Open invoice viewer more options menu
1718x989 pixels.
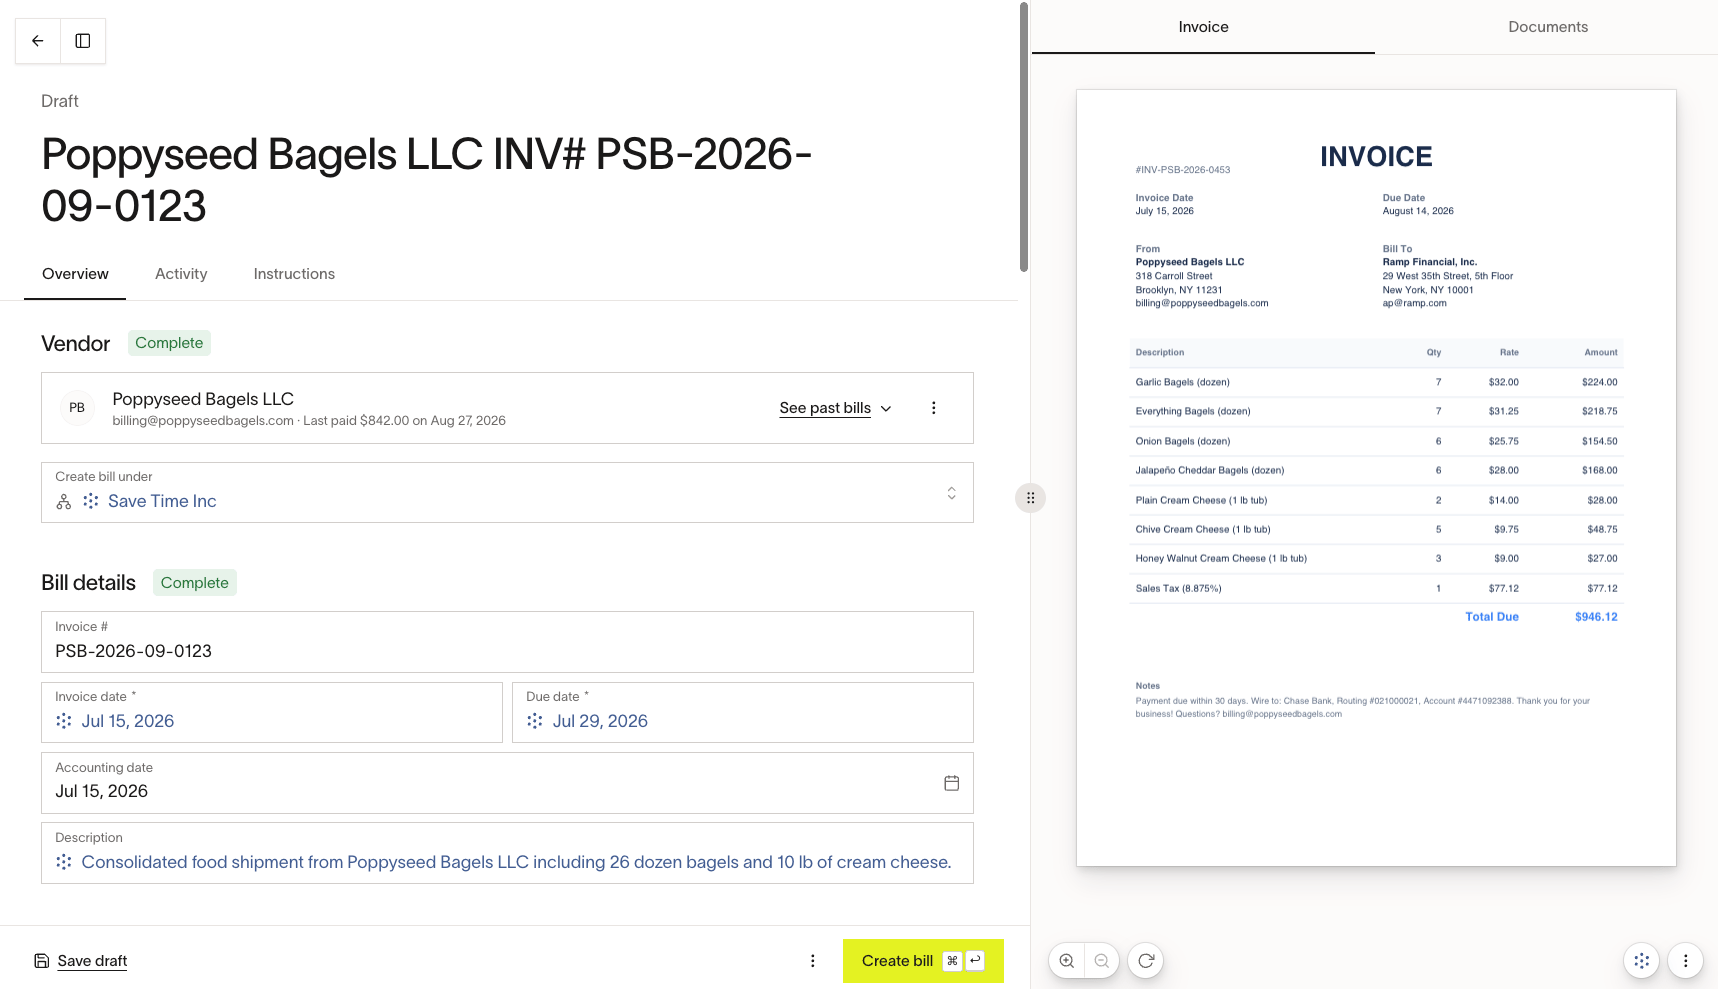(1686, 961)
